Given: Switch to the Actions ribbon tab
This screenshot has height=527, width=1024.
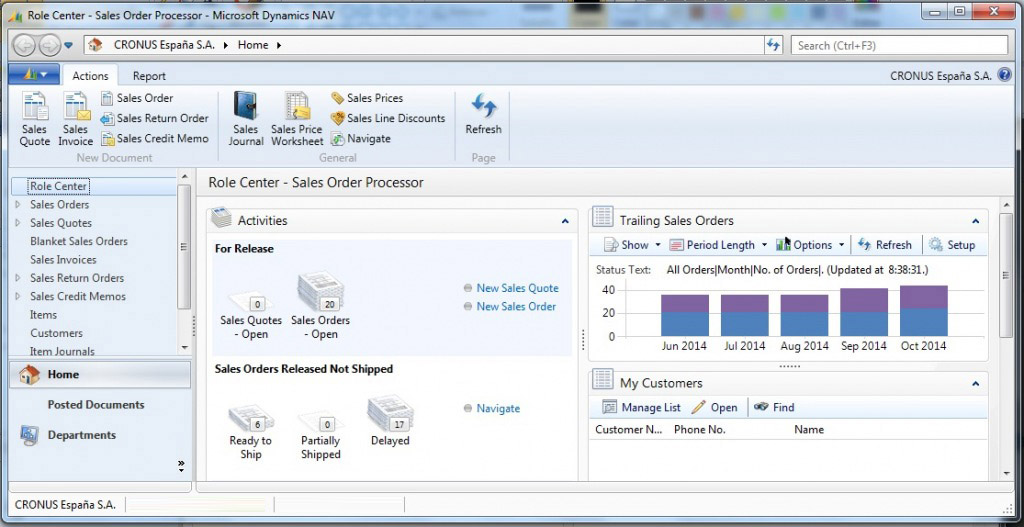Looking at the screenshot, I should [90, 76].
